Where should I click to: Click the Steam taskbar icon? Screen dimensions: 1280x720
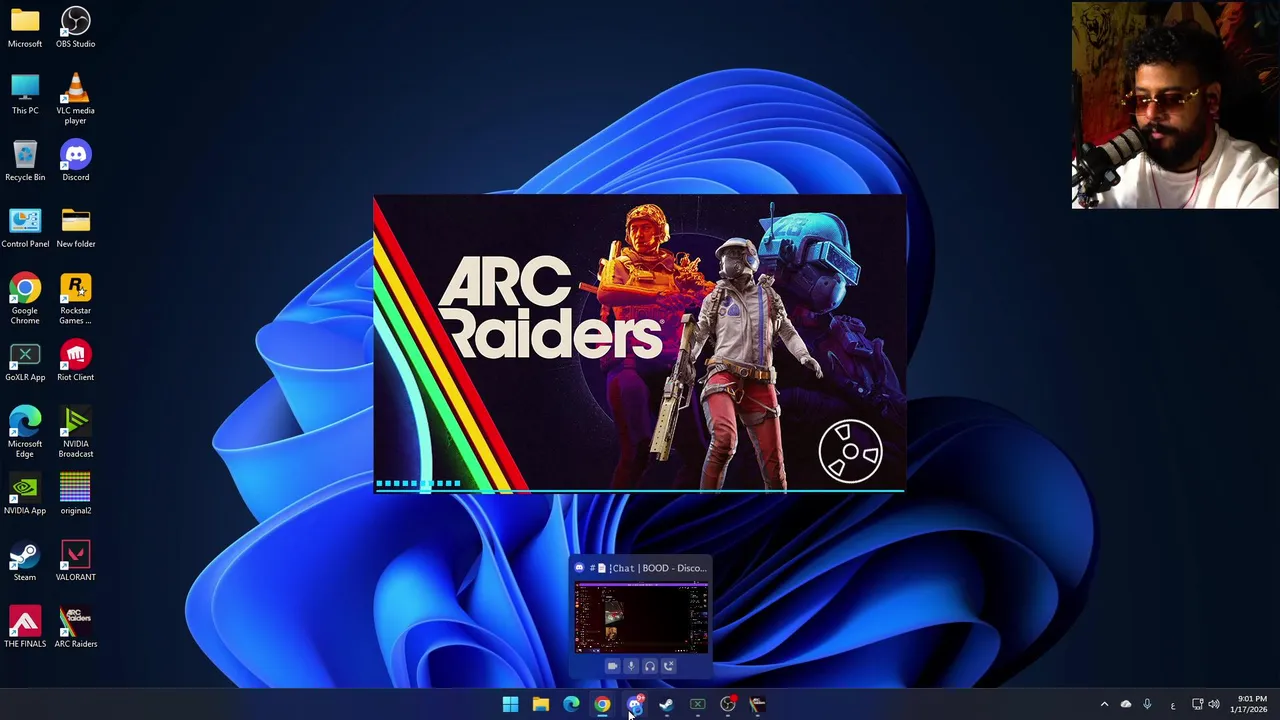pos(666,705)
